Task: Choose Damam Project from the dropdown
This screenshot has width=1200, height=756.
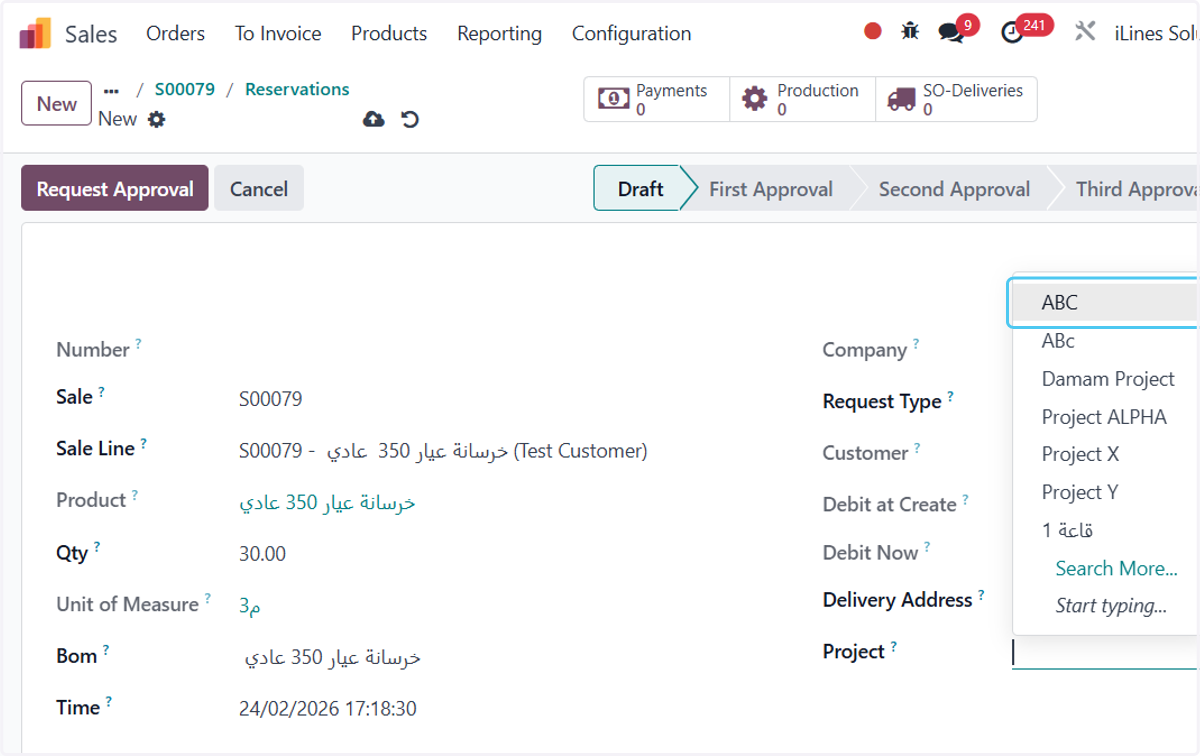Action: [1105, 379]
